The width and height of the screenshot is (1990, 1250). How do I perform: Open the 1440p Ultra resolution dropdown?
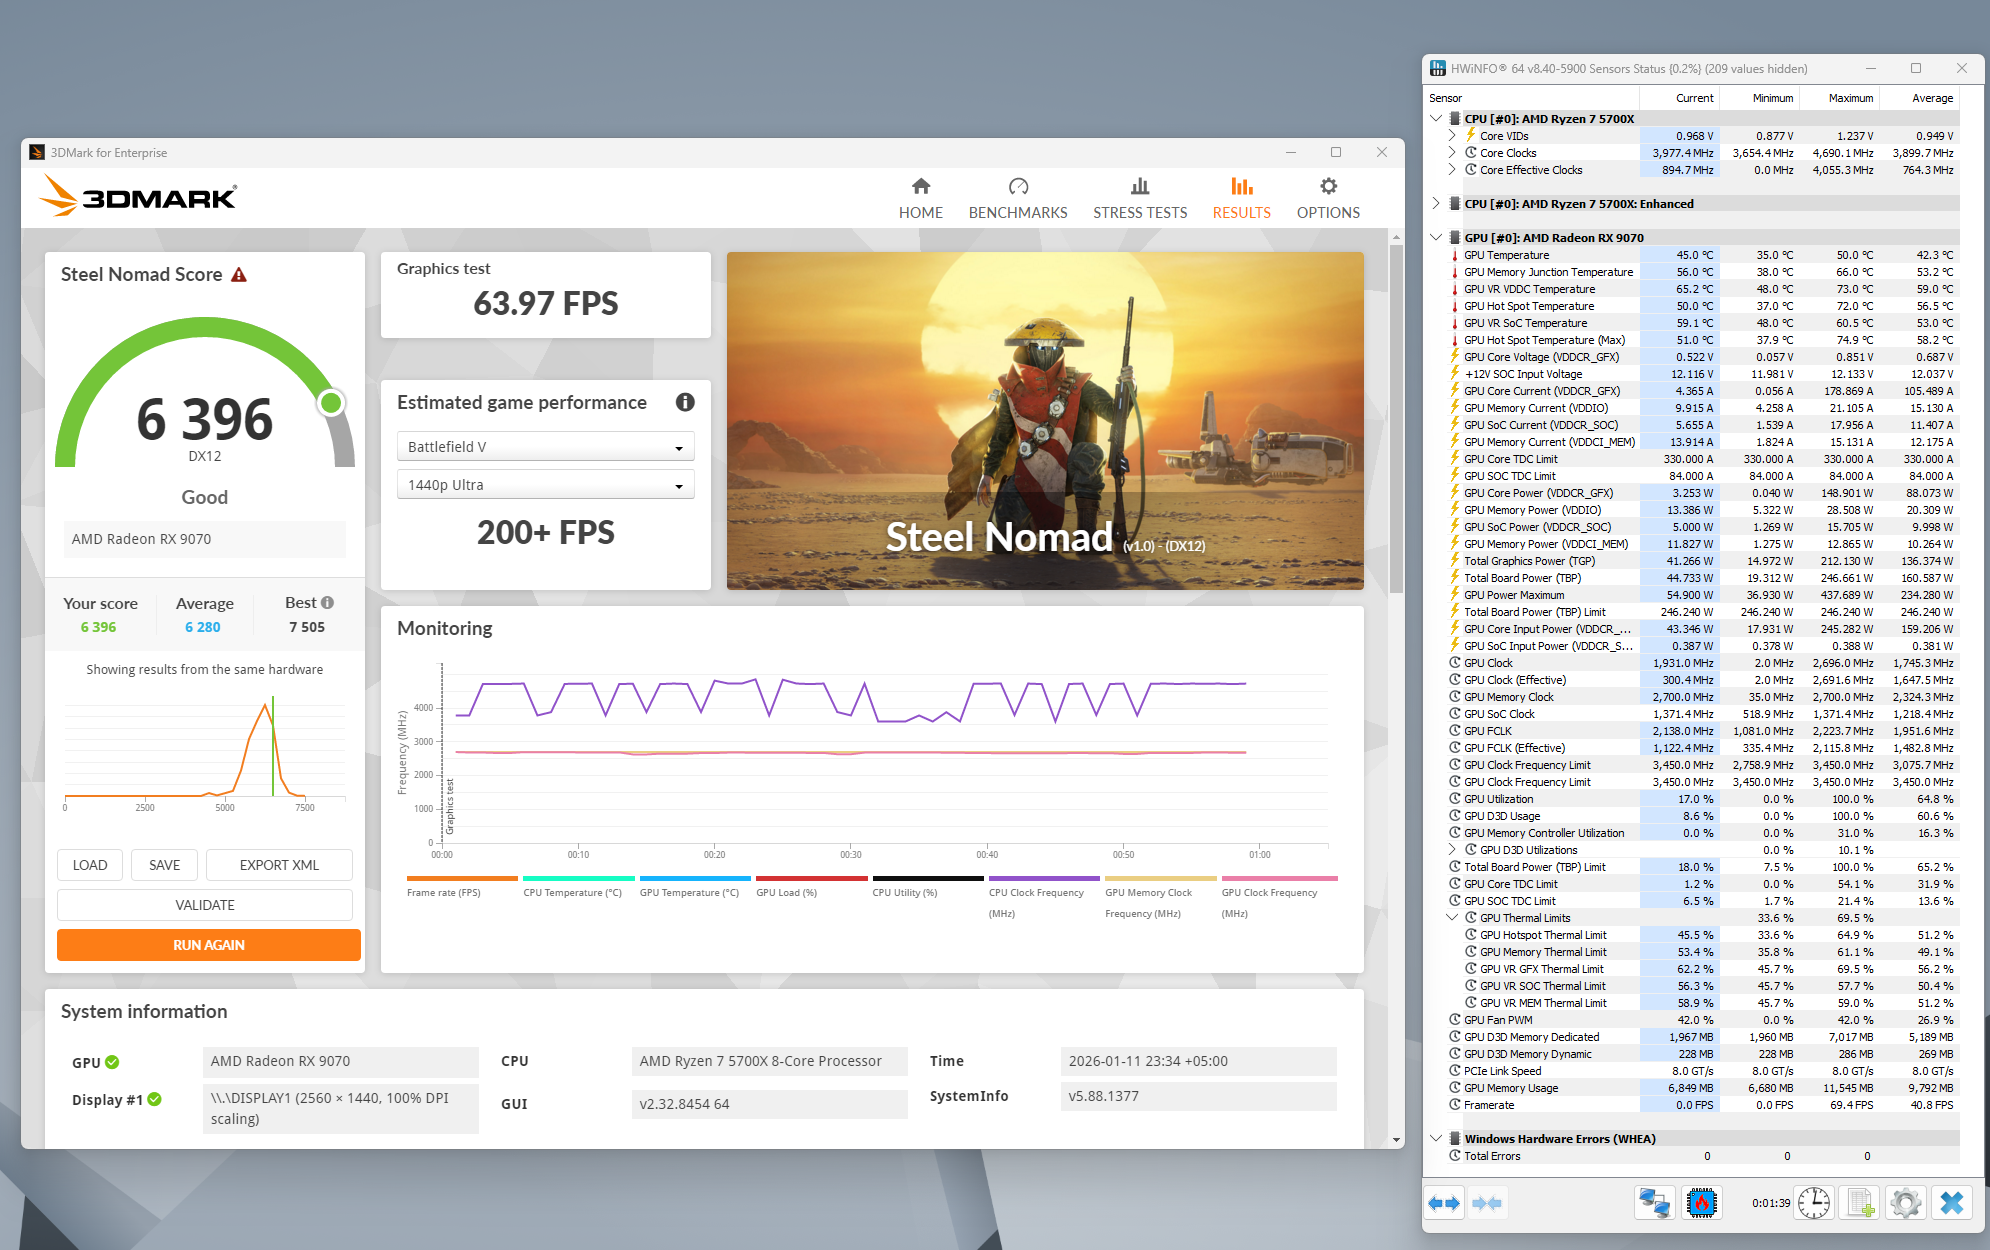pyautogui.click(x=545, y=485)
